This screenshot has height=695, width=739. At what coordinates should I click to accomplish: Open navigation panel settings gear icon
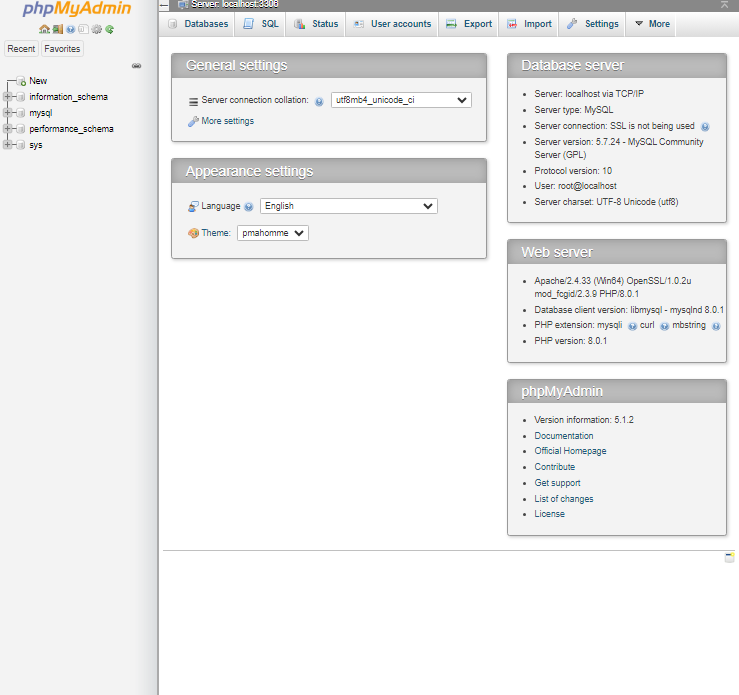pyautogui.click(x=97, y=29)
